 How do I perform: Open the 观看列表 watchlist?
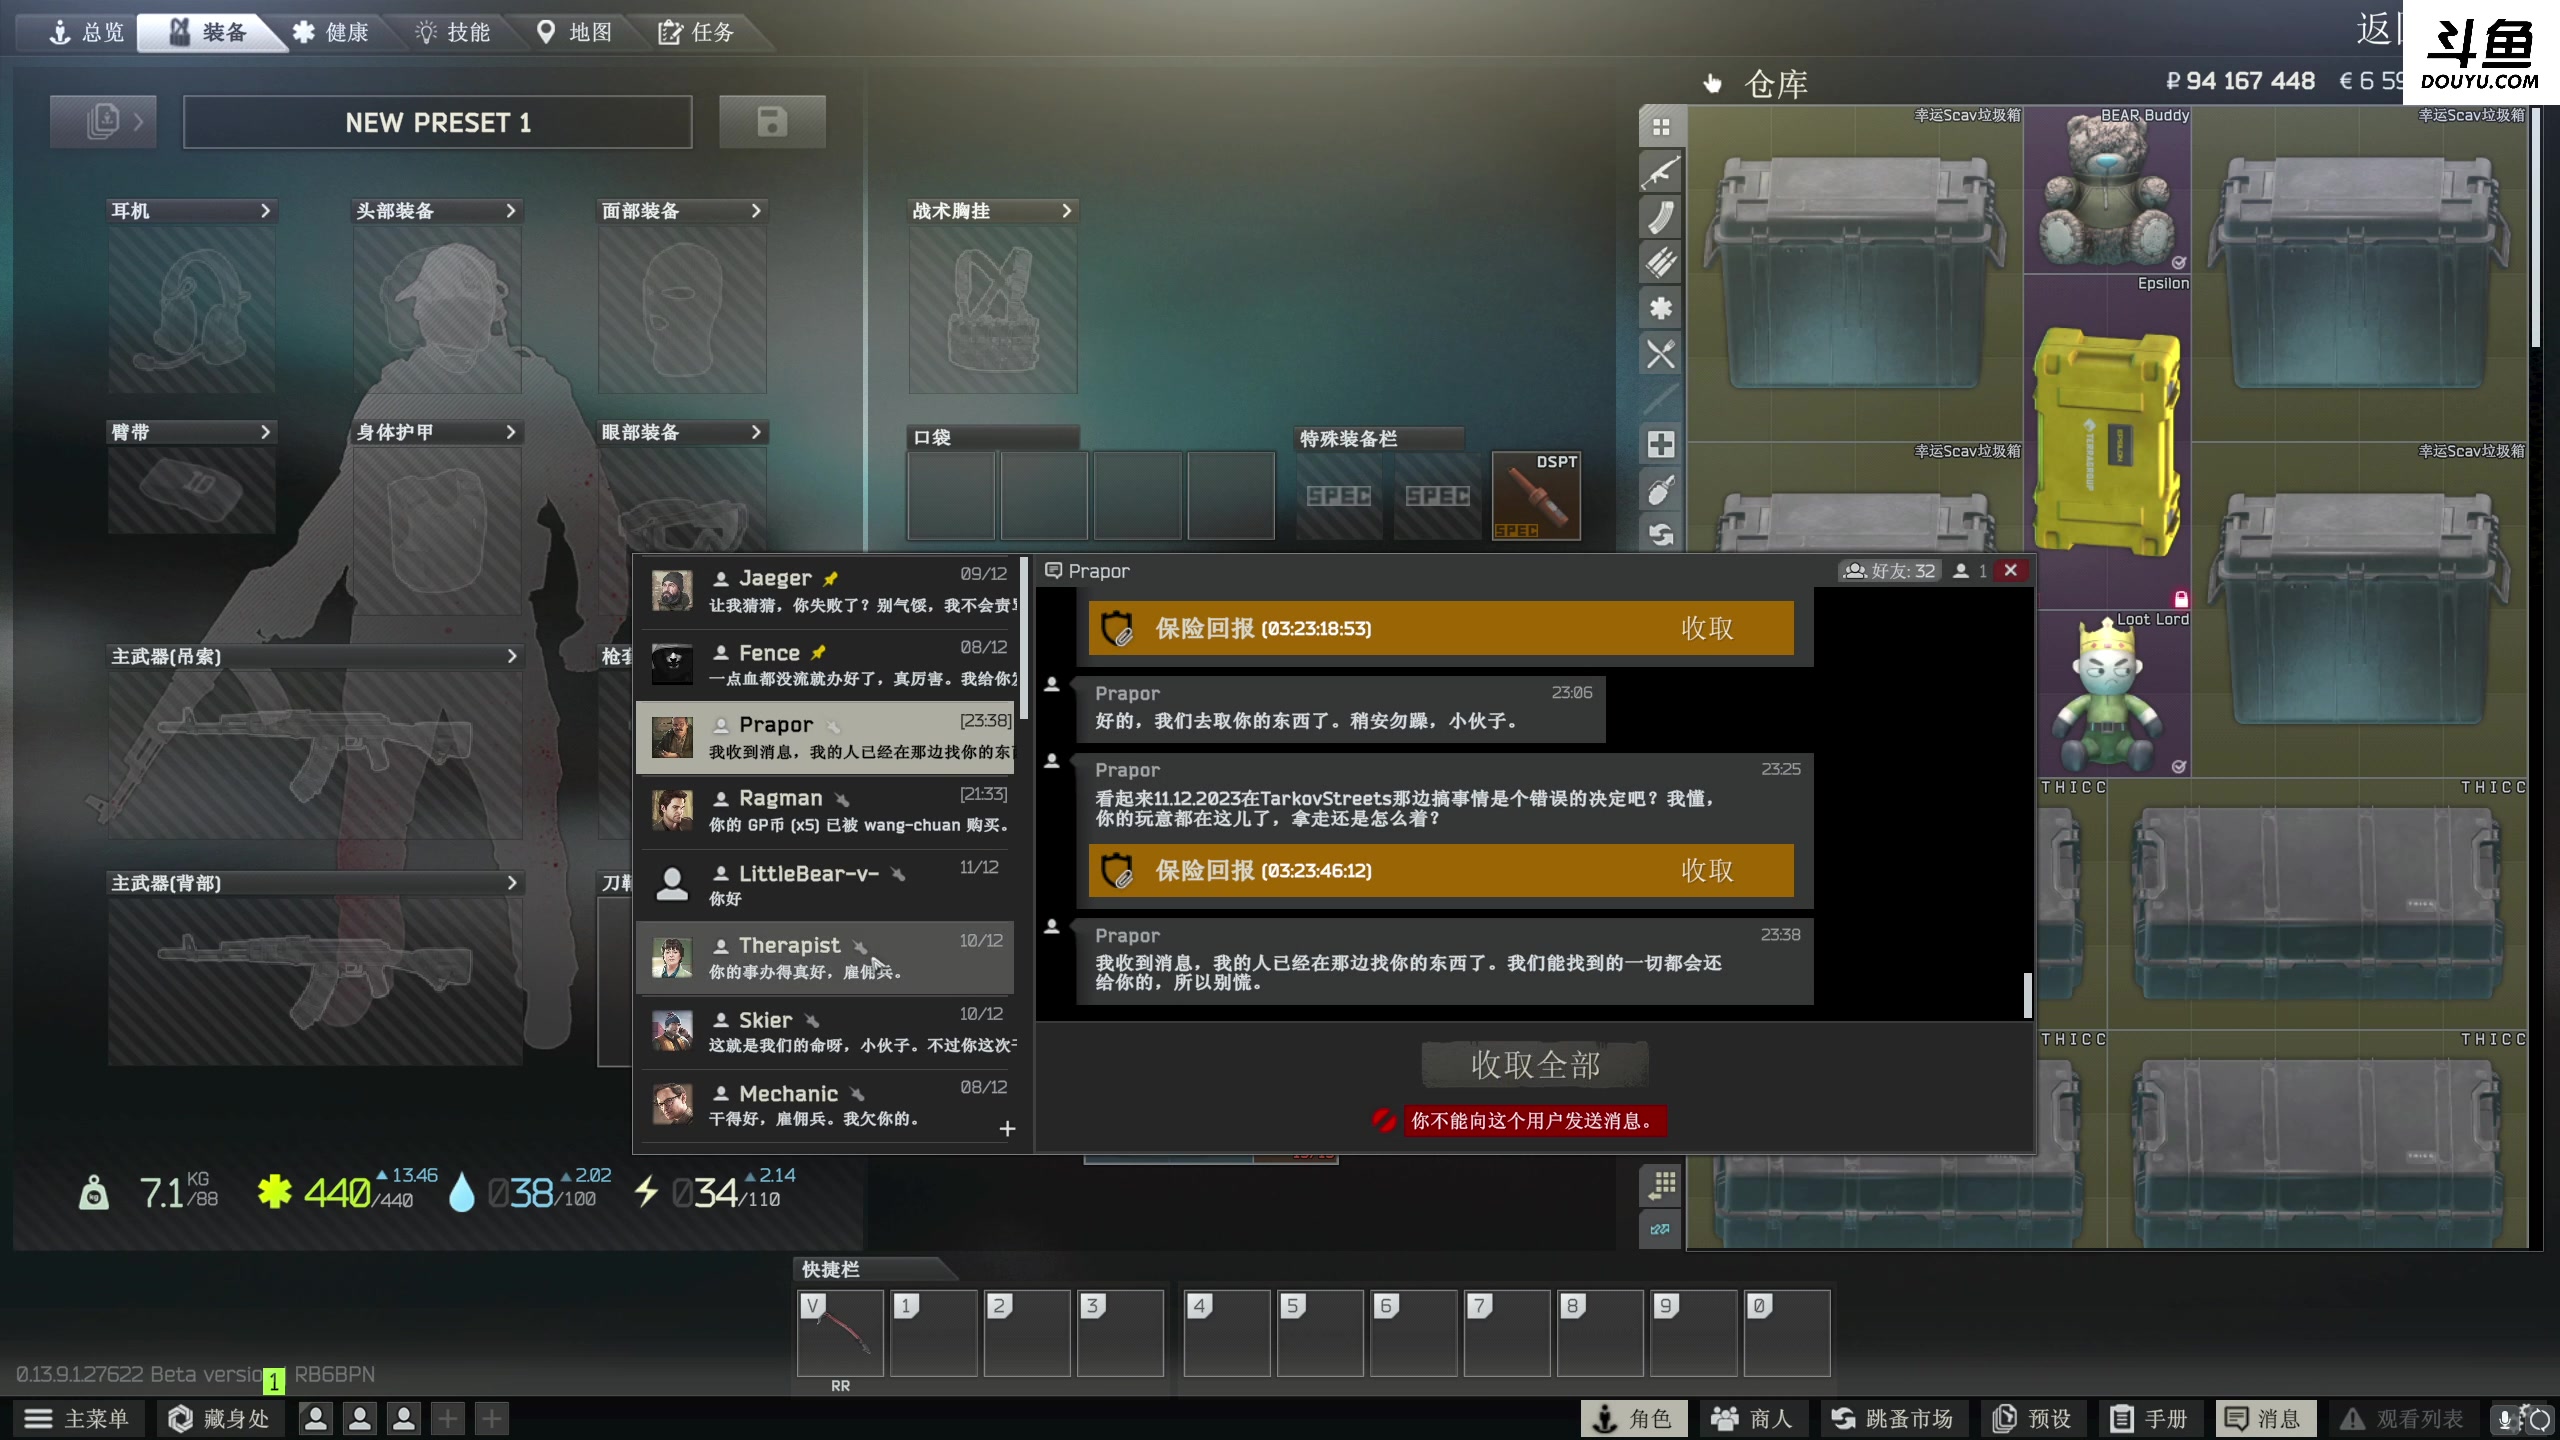coord(2401,1418)
